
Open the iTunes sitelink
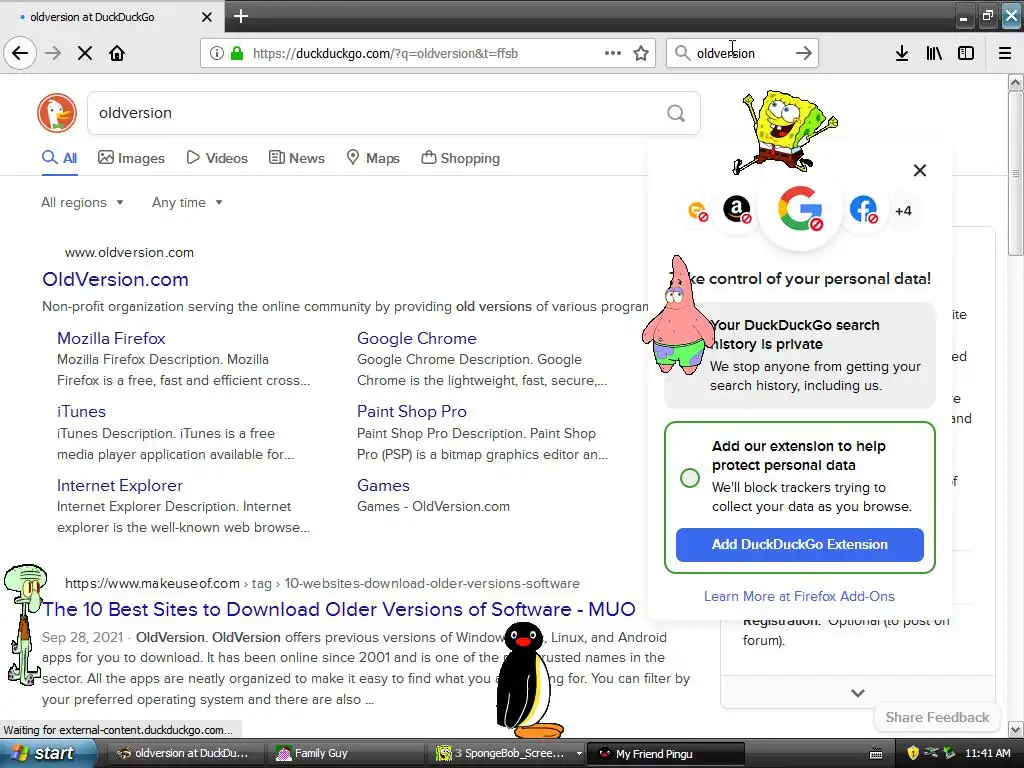(81, 411)
